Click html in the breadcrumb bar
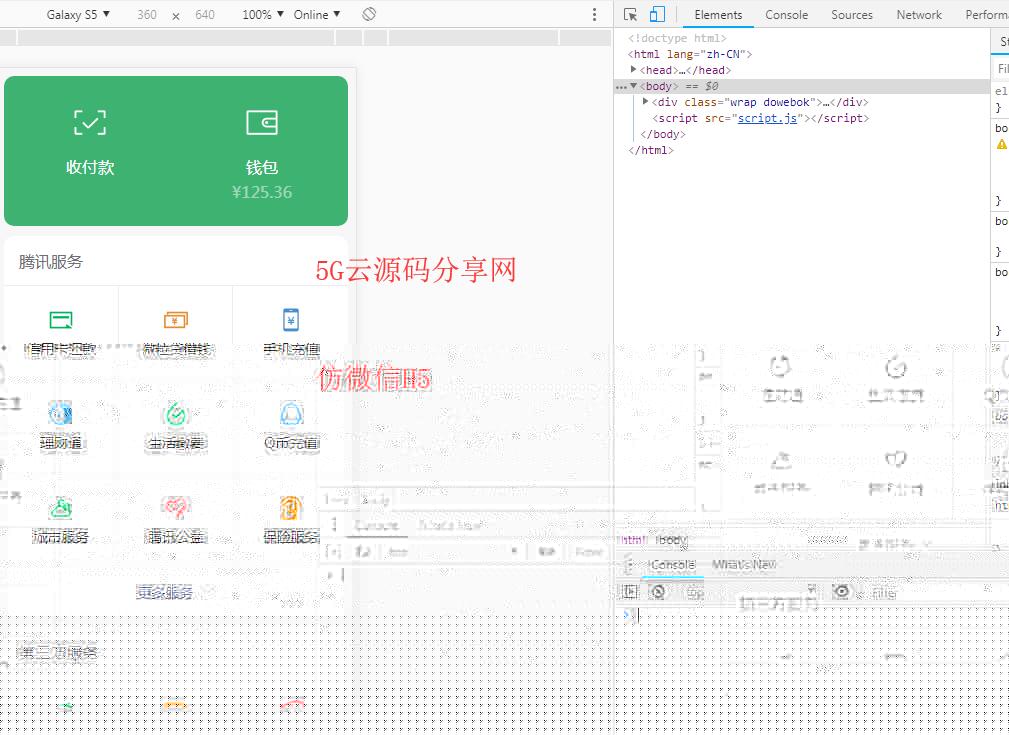Viewport: 1009px width, 735px height. point(634,539)
